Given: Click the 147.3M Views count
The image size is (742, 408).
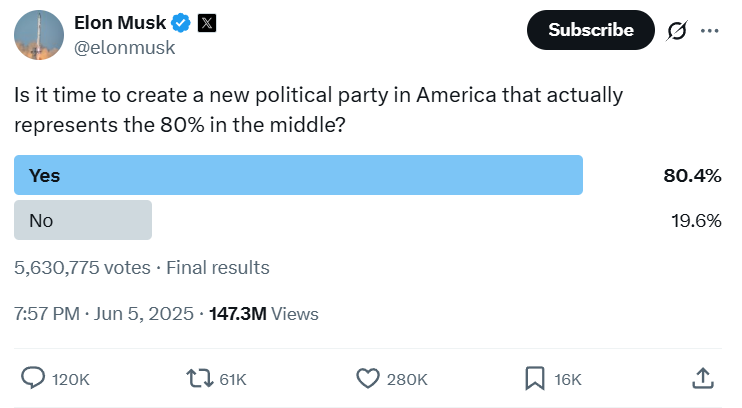Looking at the screenshot, I should 264,313.
